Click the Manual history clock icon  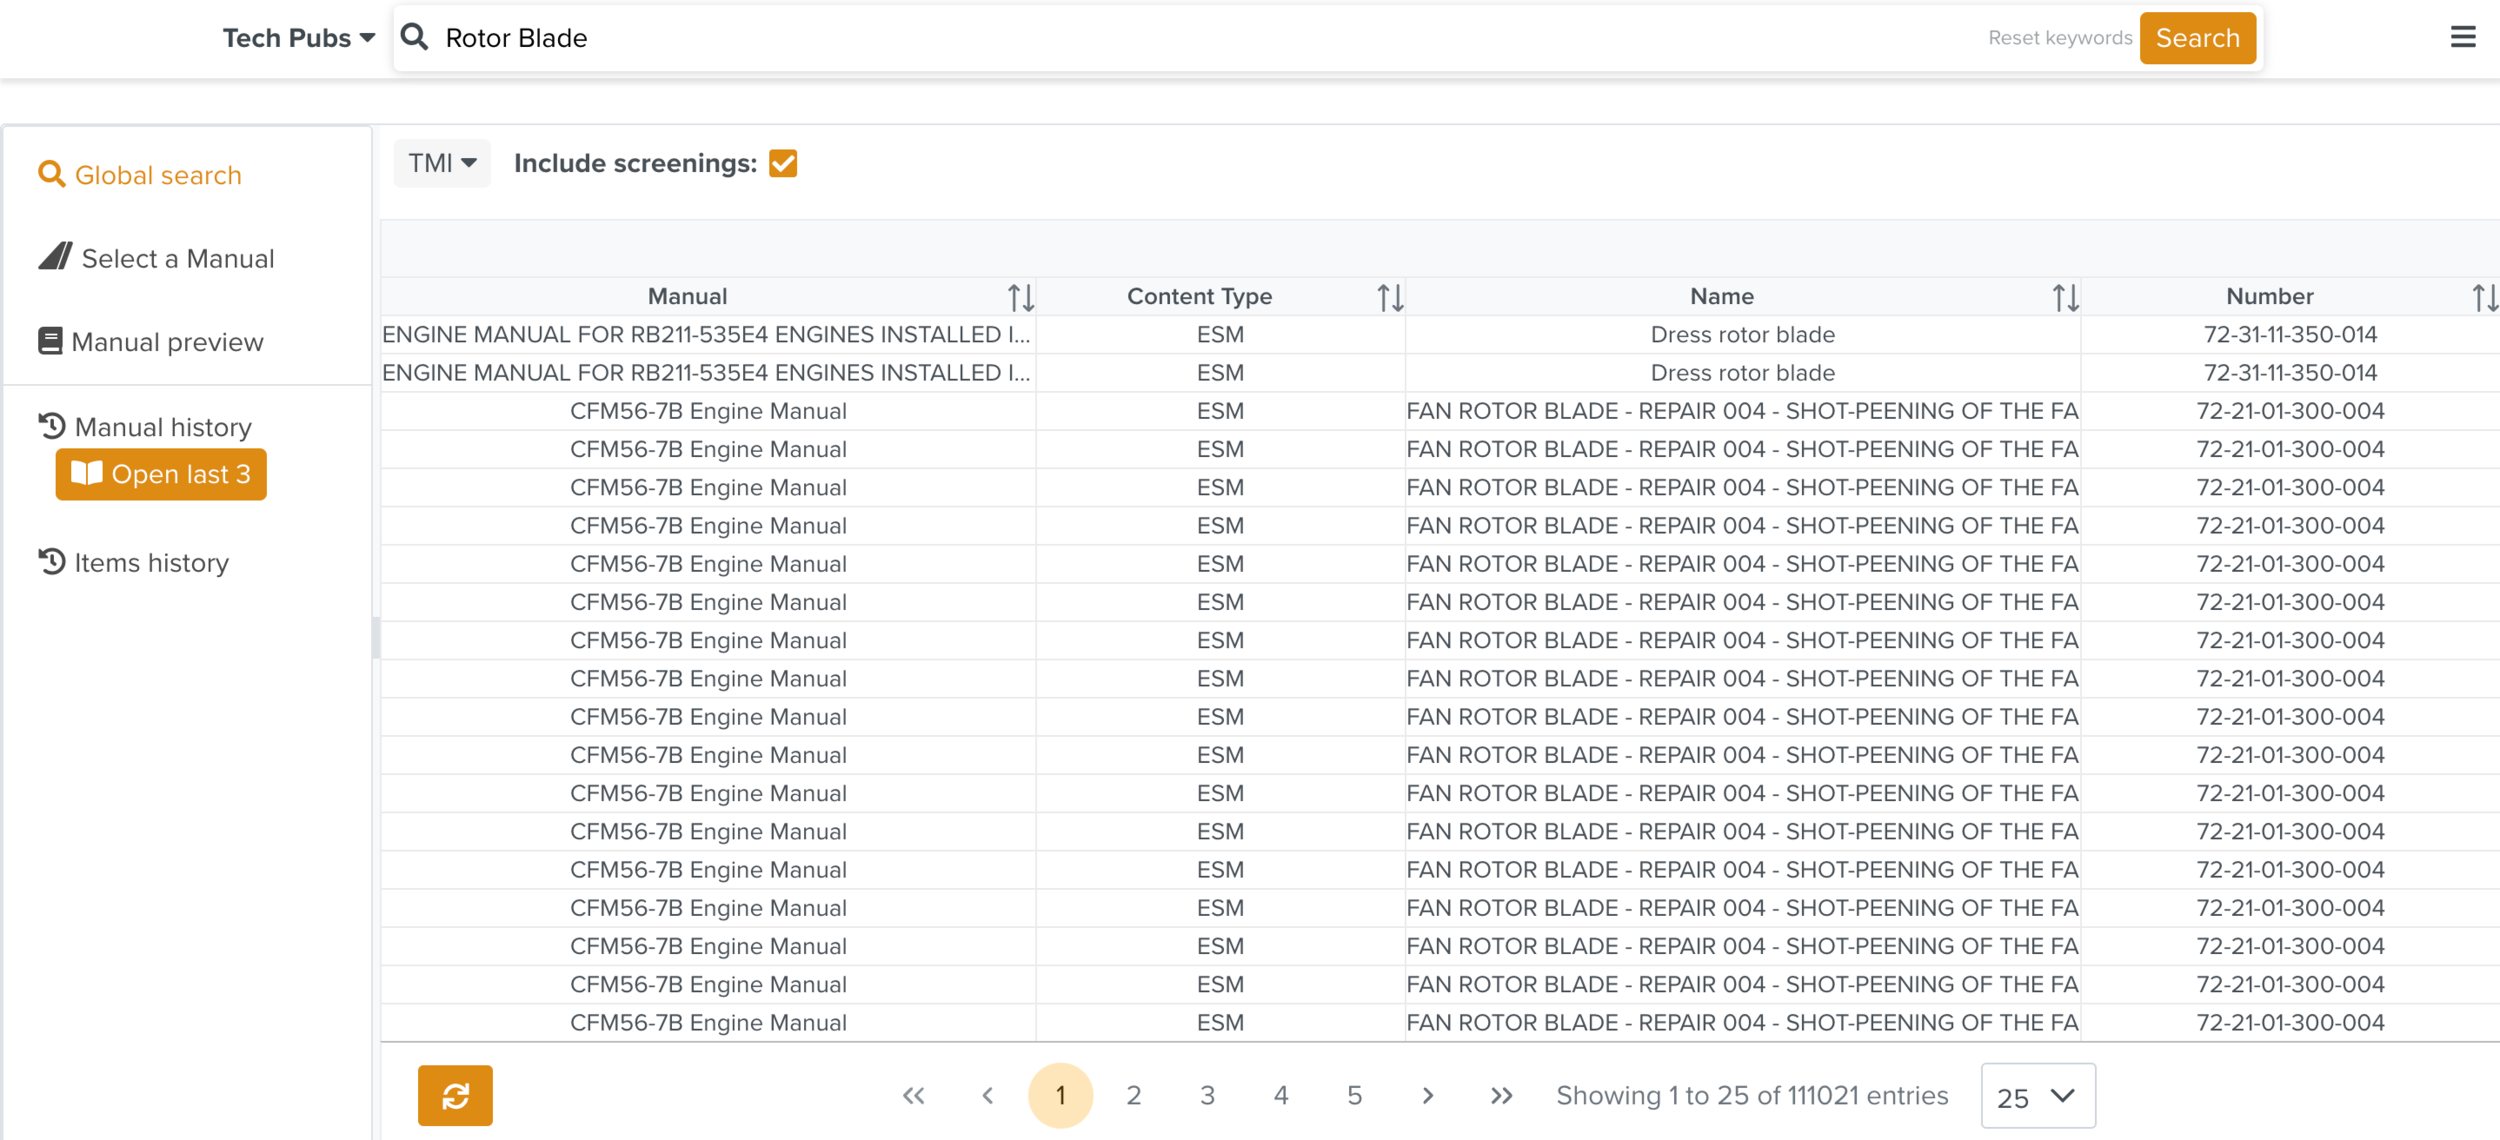(x=52, y=426)
